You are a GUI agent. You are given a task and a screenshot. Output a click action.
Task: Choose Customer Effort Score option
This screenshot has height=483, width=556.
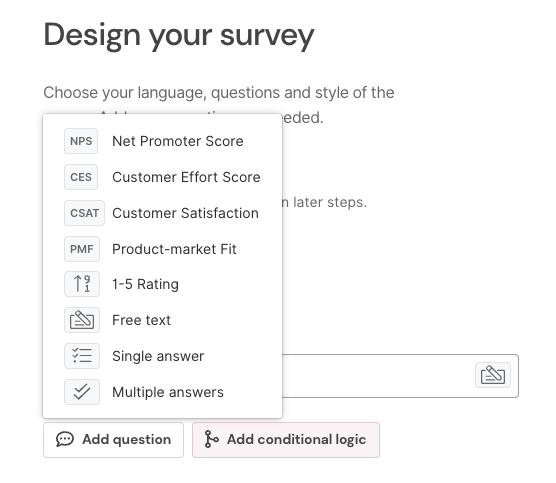coord(162,177)
